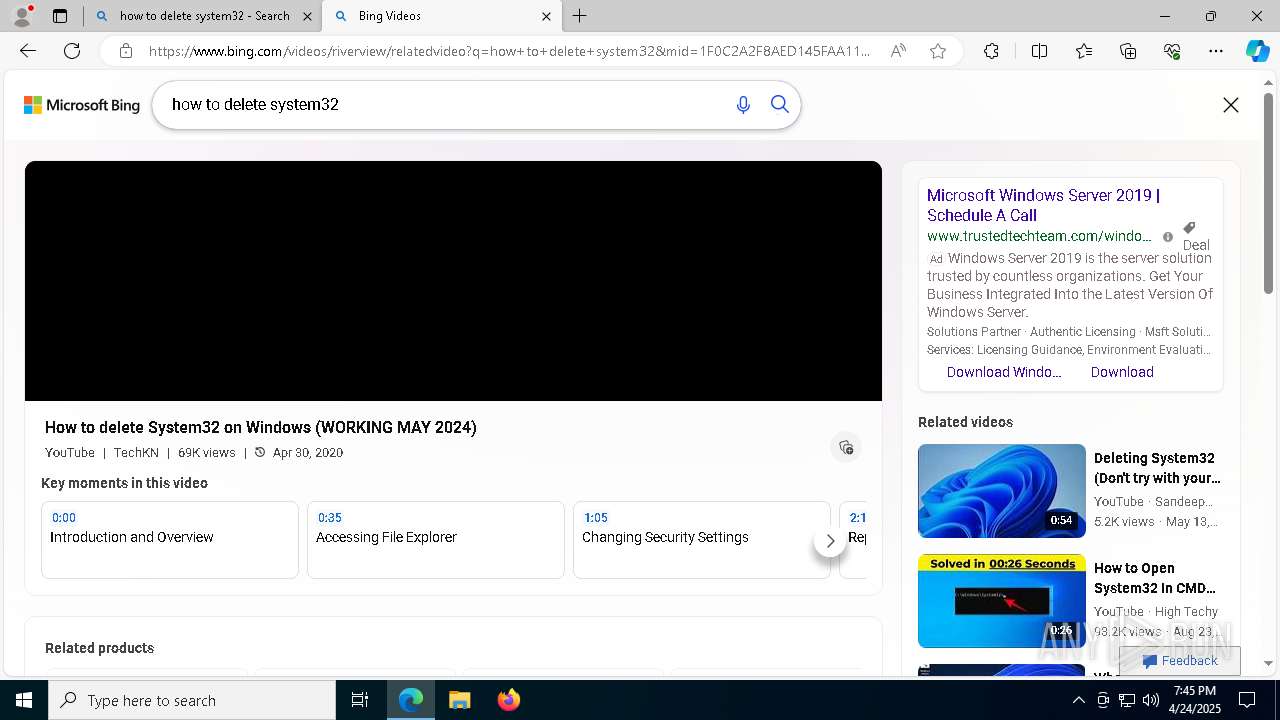Screen dimensions: 1280x720
Task: Open browser Collections
Action: (1128, 51)
